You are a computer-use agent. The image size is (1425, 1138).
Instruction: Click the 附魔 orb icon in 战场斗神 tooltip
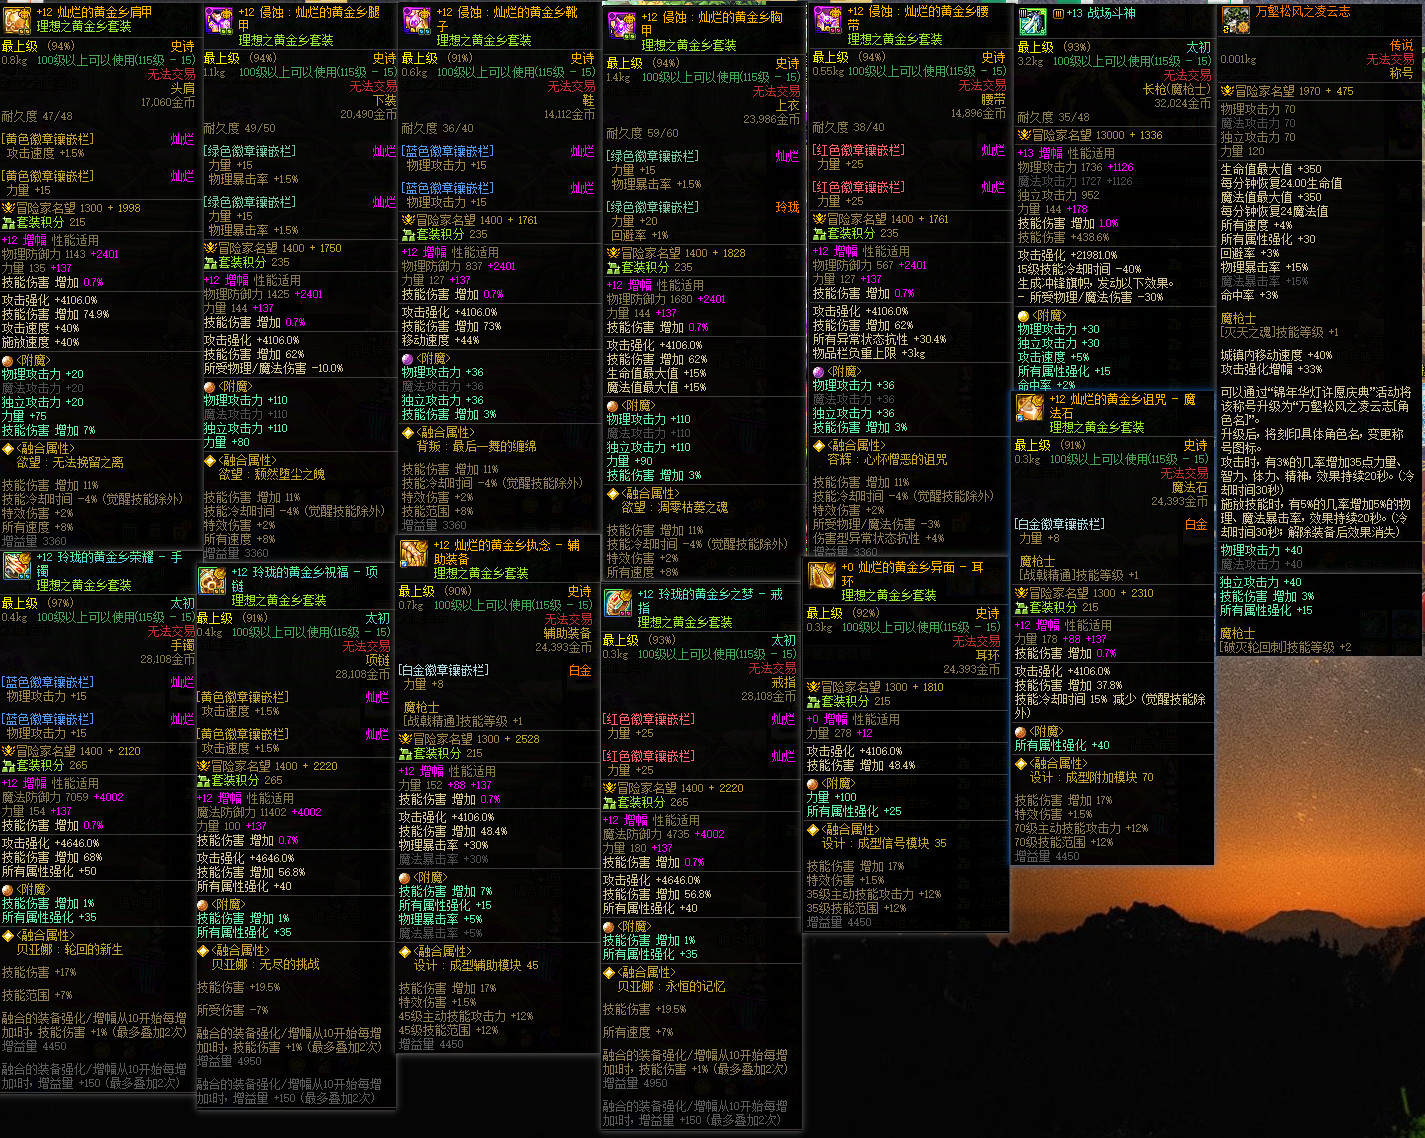click(1024, 315)
